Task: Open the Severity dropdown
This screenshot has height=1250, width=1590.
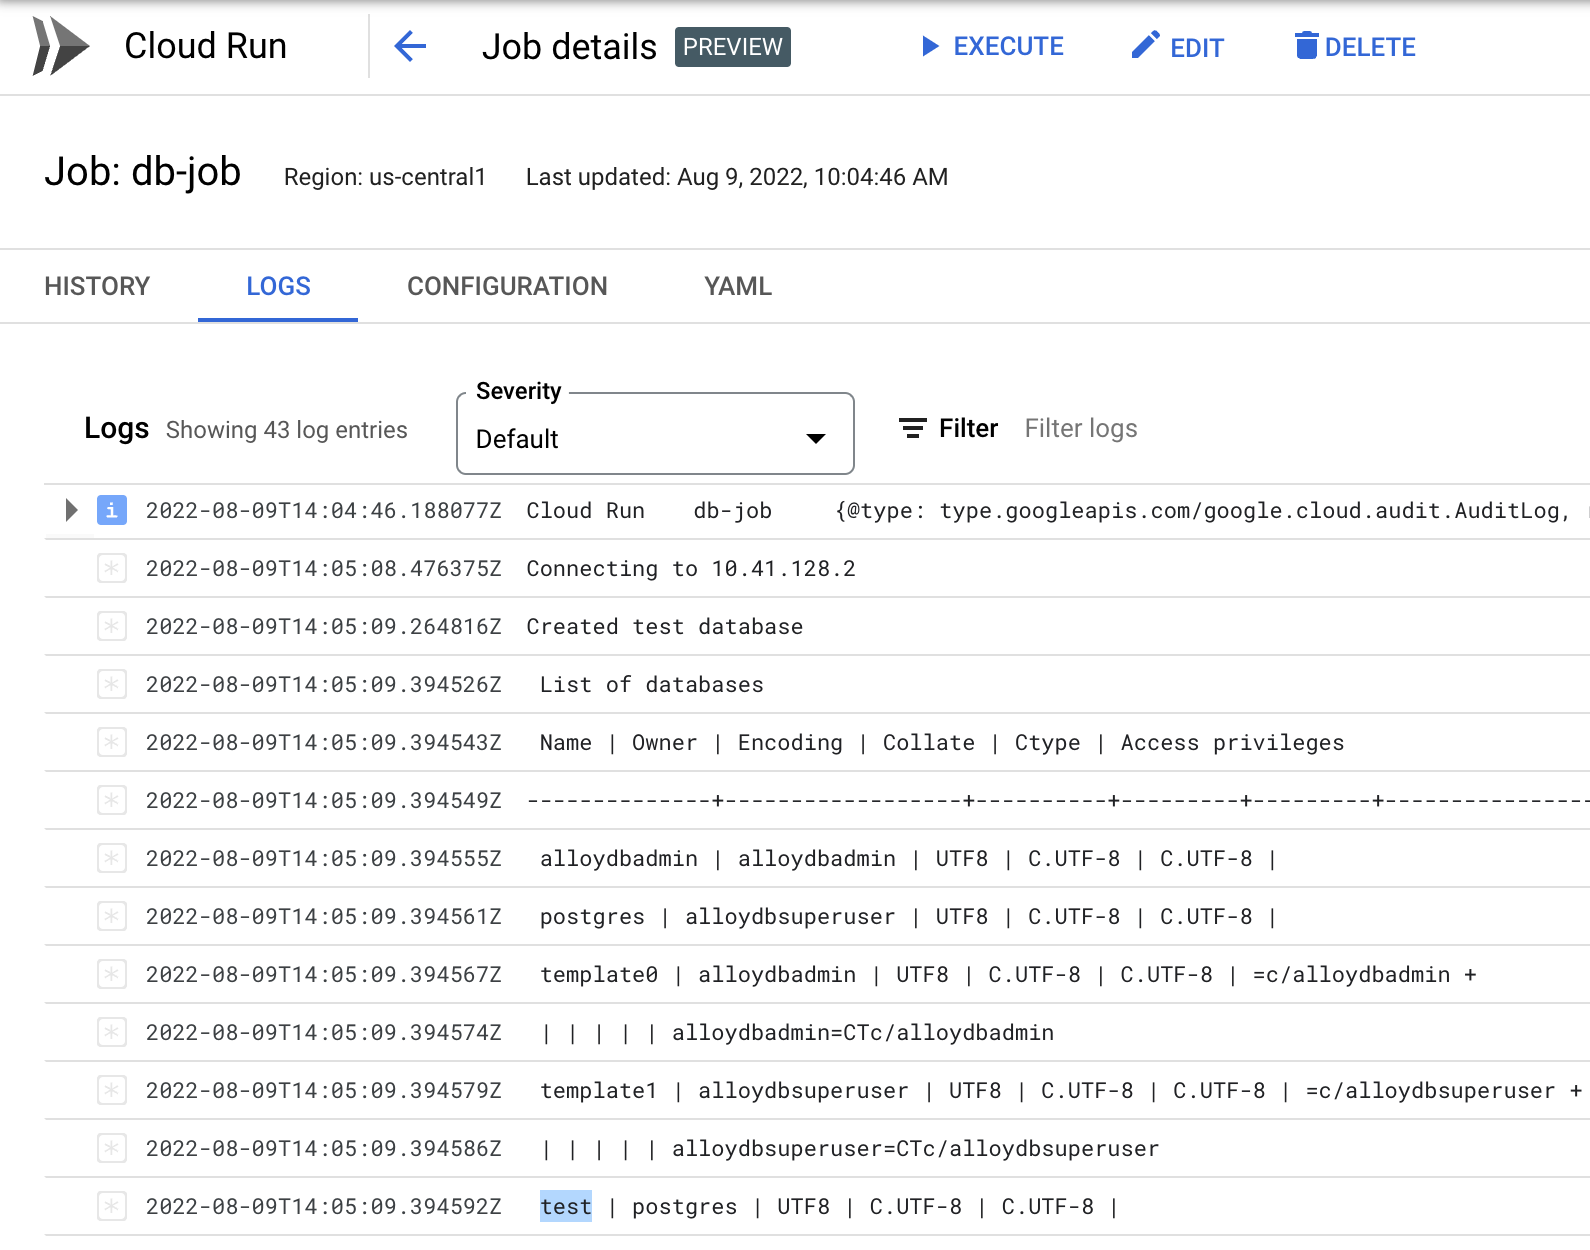Action: (654, 439)
